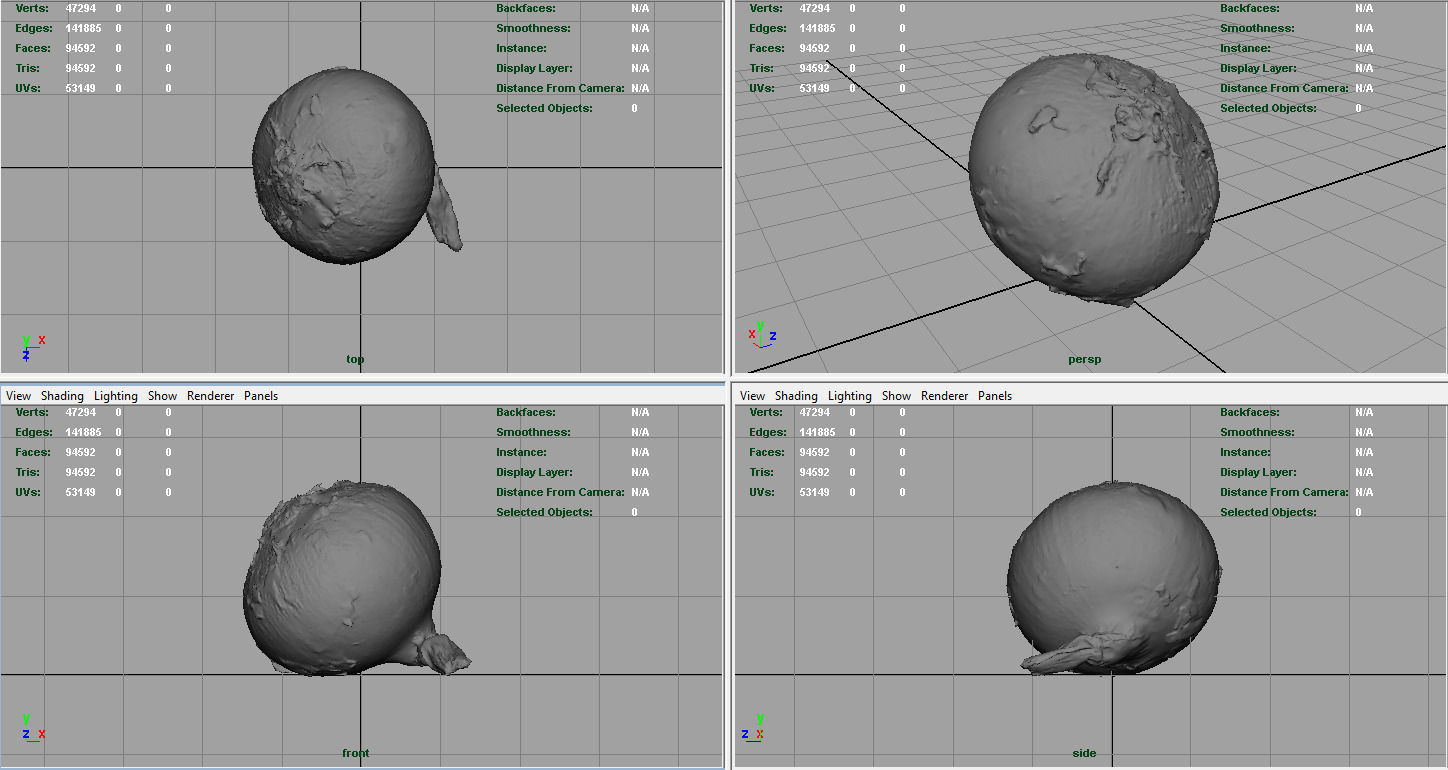Click 'Smoothness:' in the front view
Screen dimensions: 1448x770
click(x=533, y=432)
